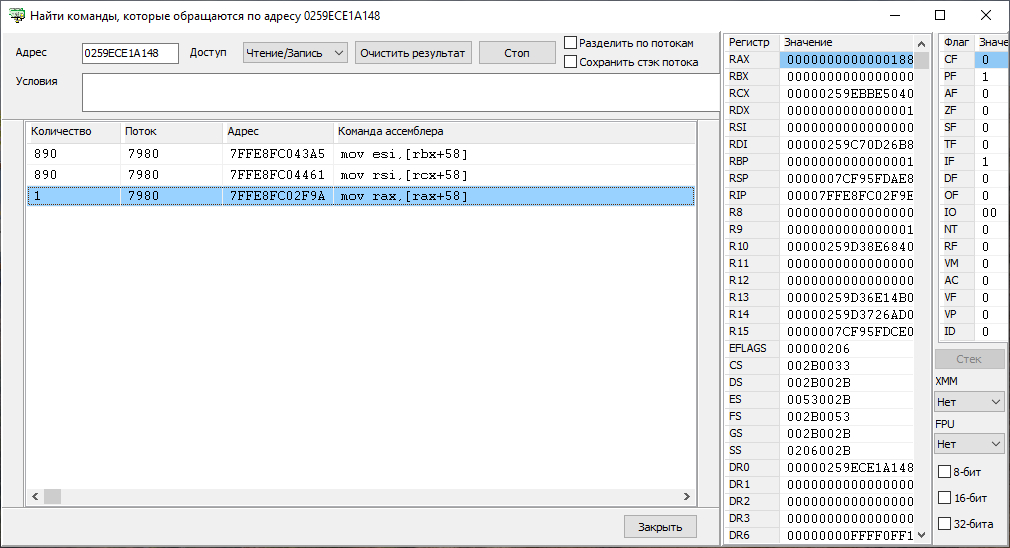1010x548 pixels.
Task: Select the DR0 debug register row
Action: 820,468
